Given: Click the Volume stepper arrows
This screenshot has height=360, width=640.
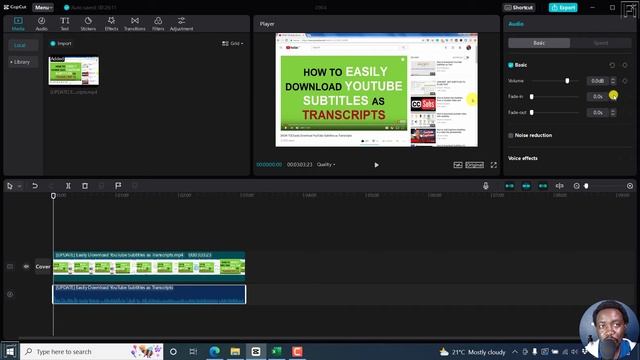Looking at the screenshot, I should coord(613,81).
